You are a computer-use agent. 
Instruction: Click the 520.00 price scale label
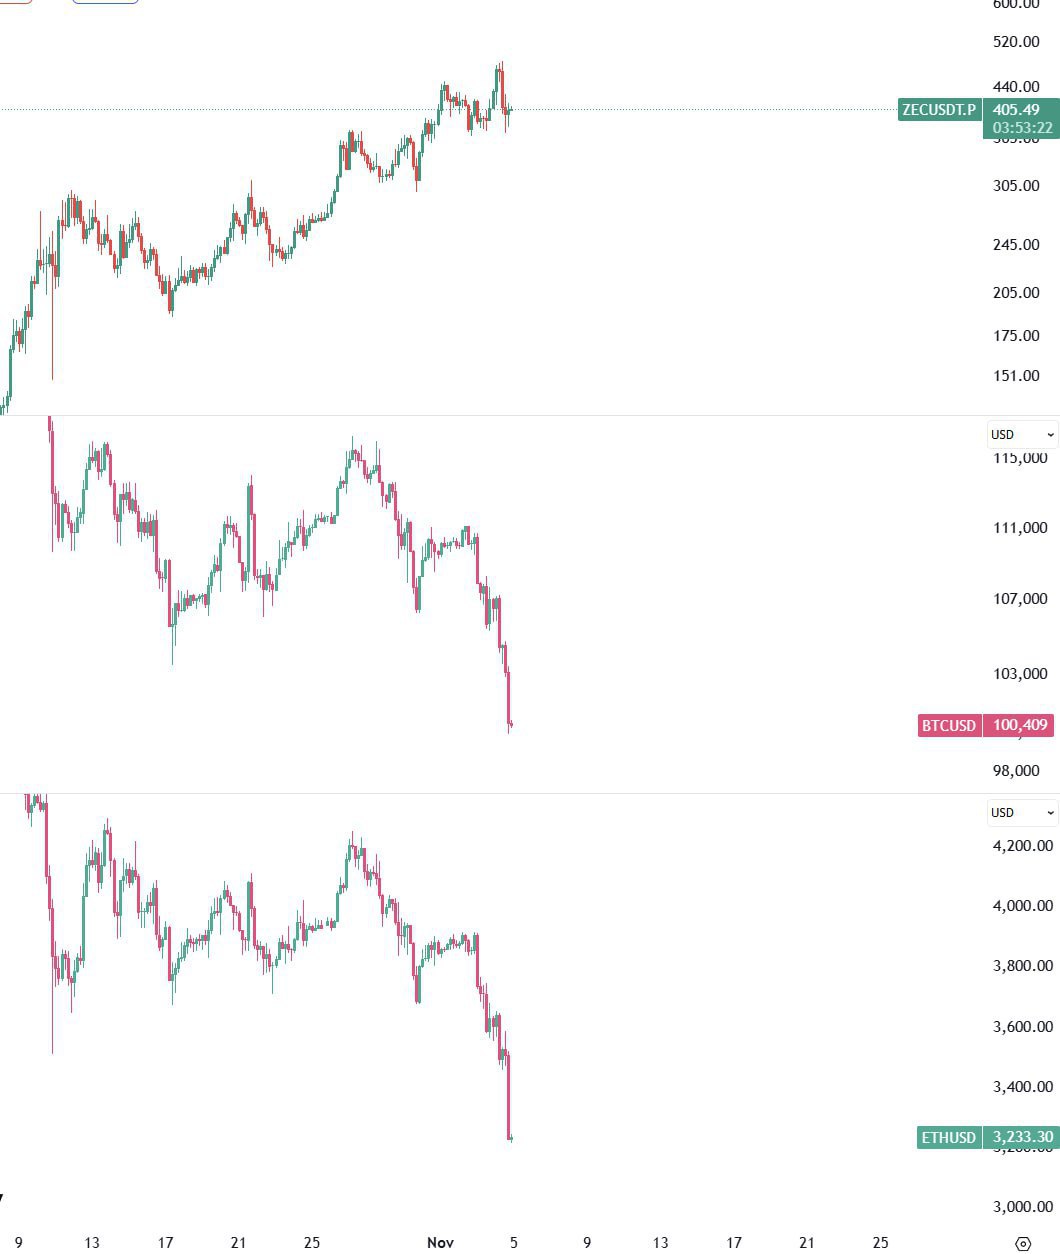1016,42
